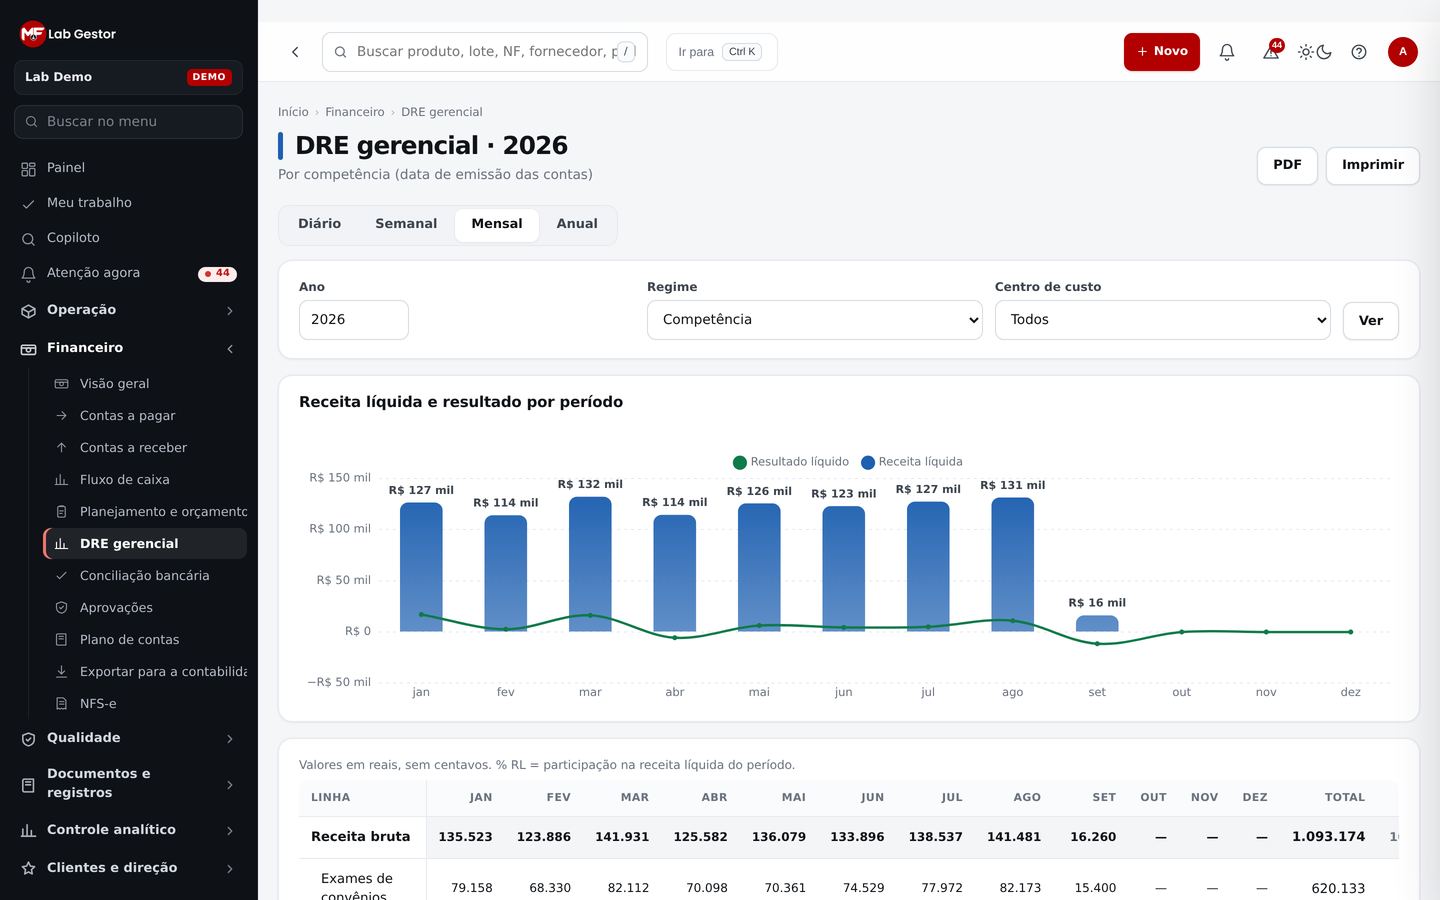Toggle Resultado líquido legend series
The width and height of the screenshot is (1440, 900).
point(791,462)
